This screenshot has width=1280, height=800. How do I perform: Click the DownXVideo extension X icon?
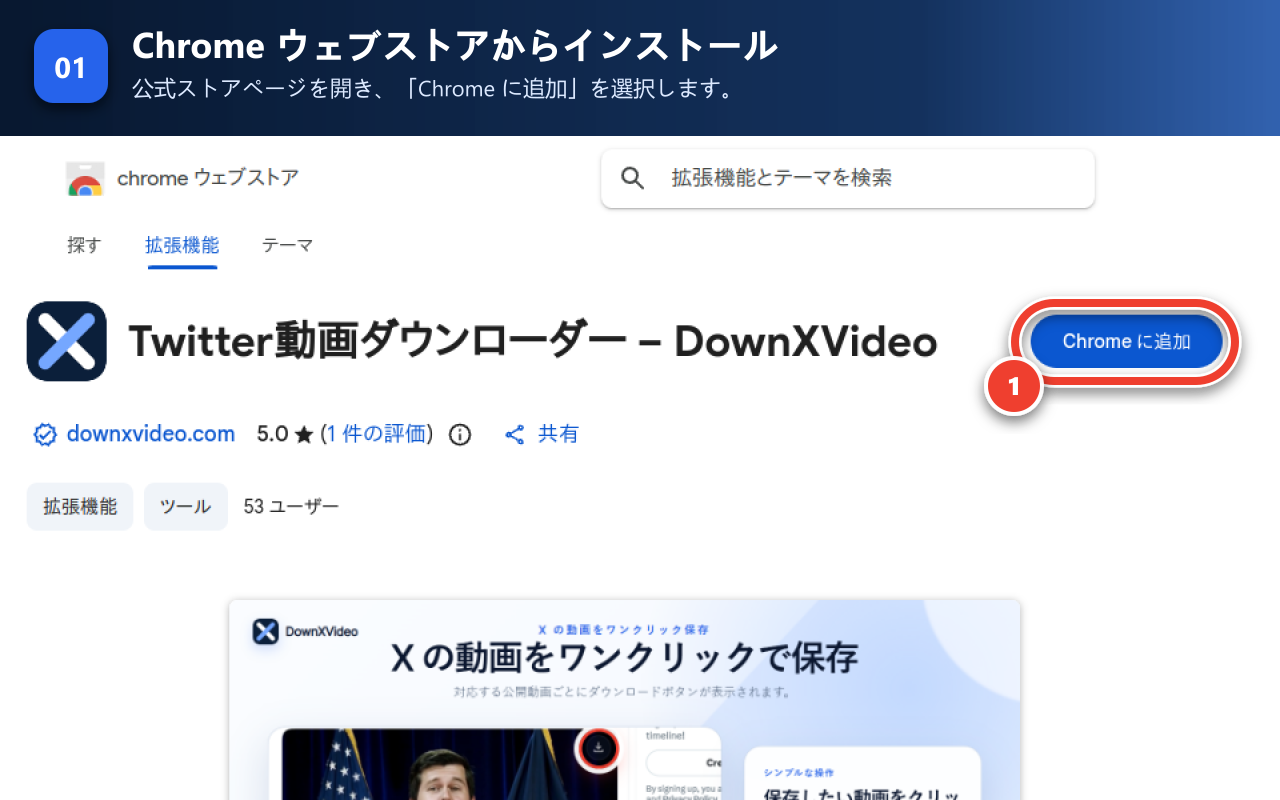pos(67,341)
